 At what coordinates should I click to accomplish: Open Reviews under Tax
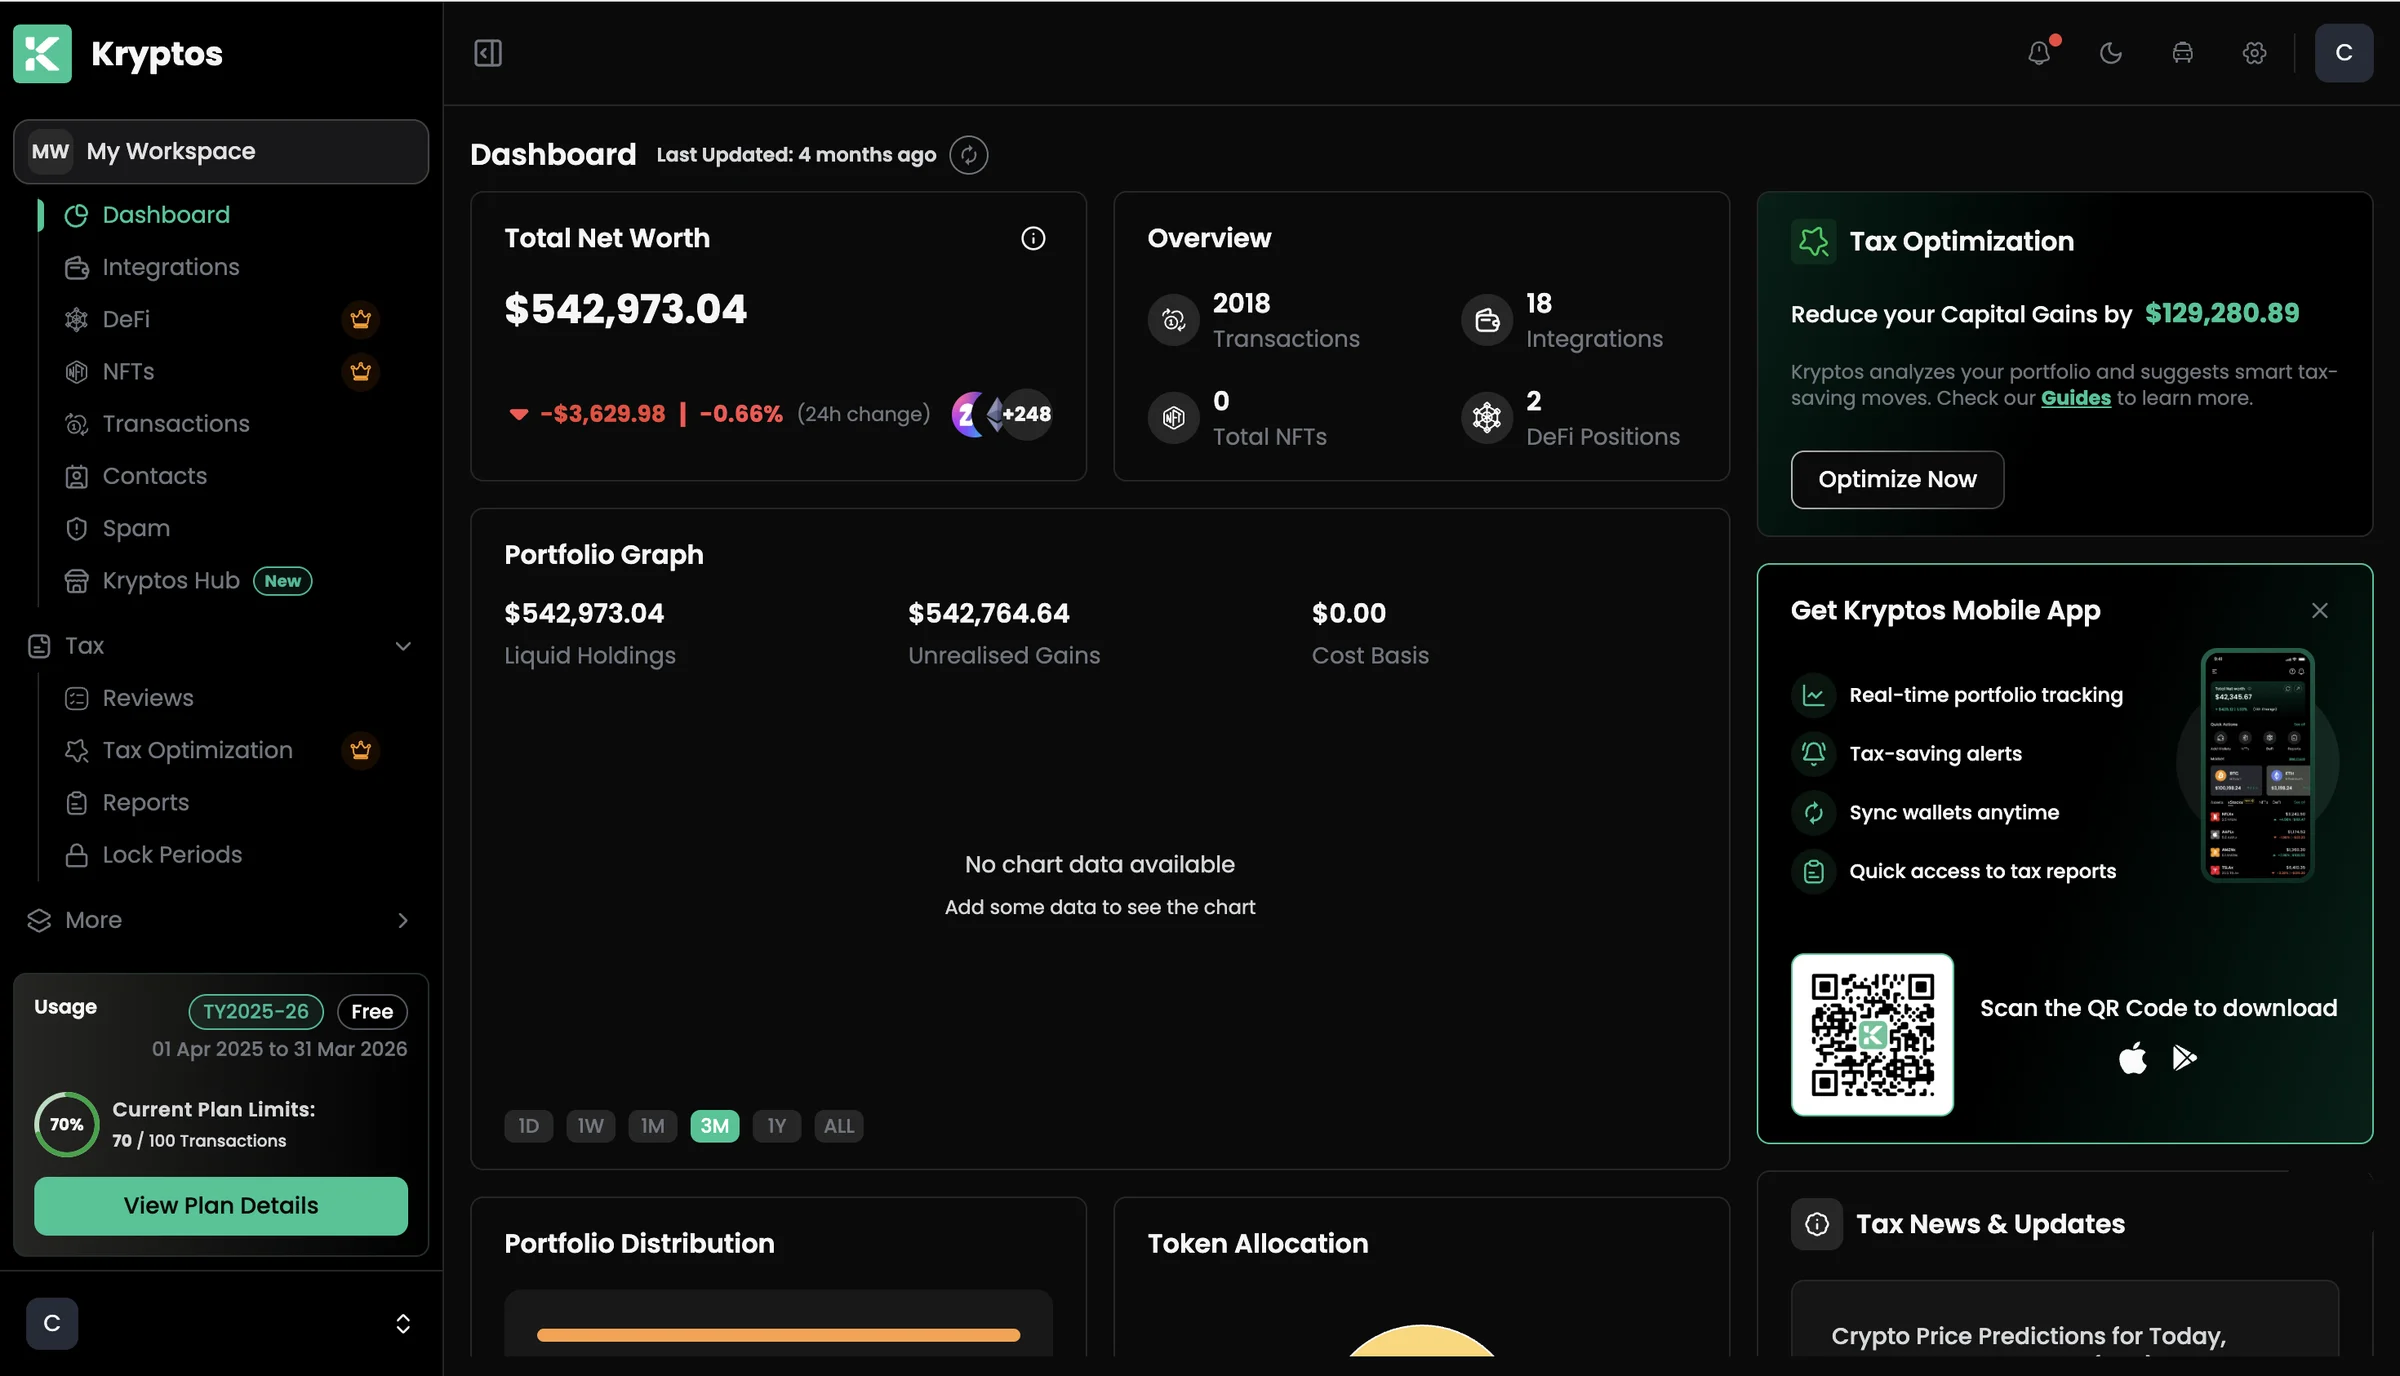click(148, 698)
